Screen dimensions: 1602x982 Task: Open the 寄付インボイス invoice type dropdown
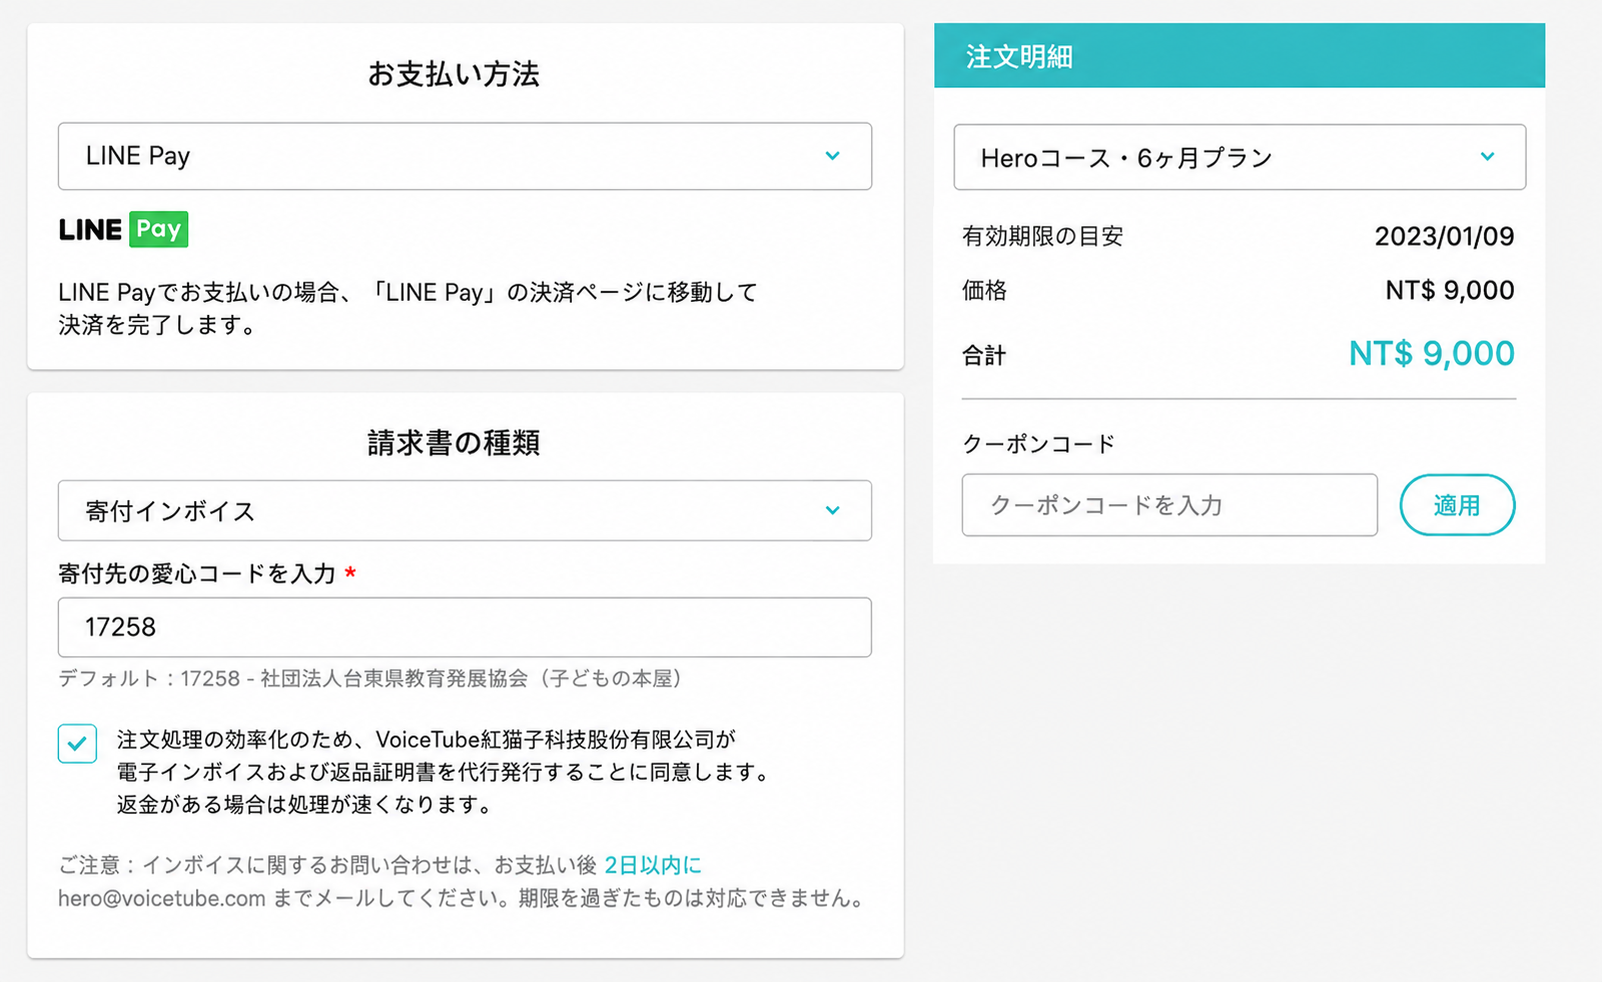point(464,511)
